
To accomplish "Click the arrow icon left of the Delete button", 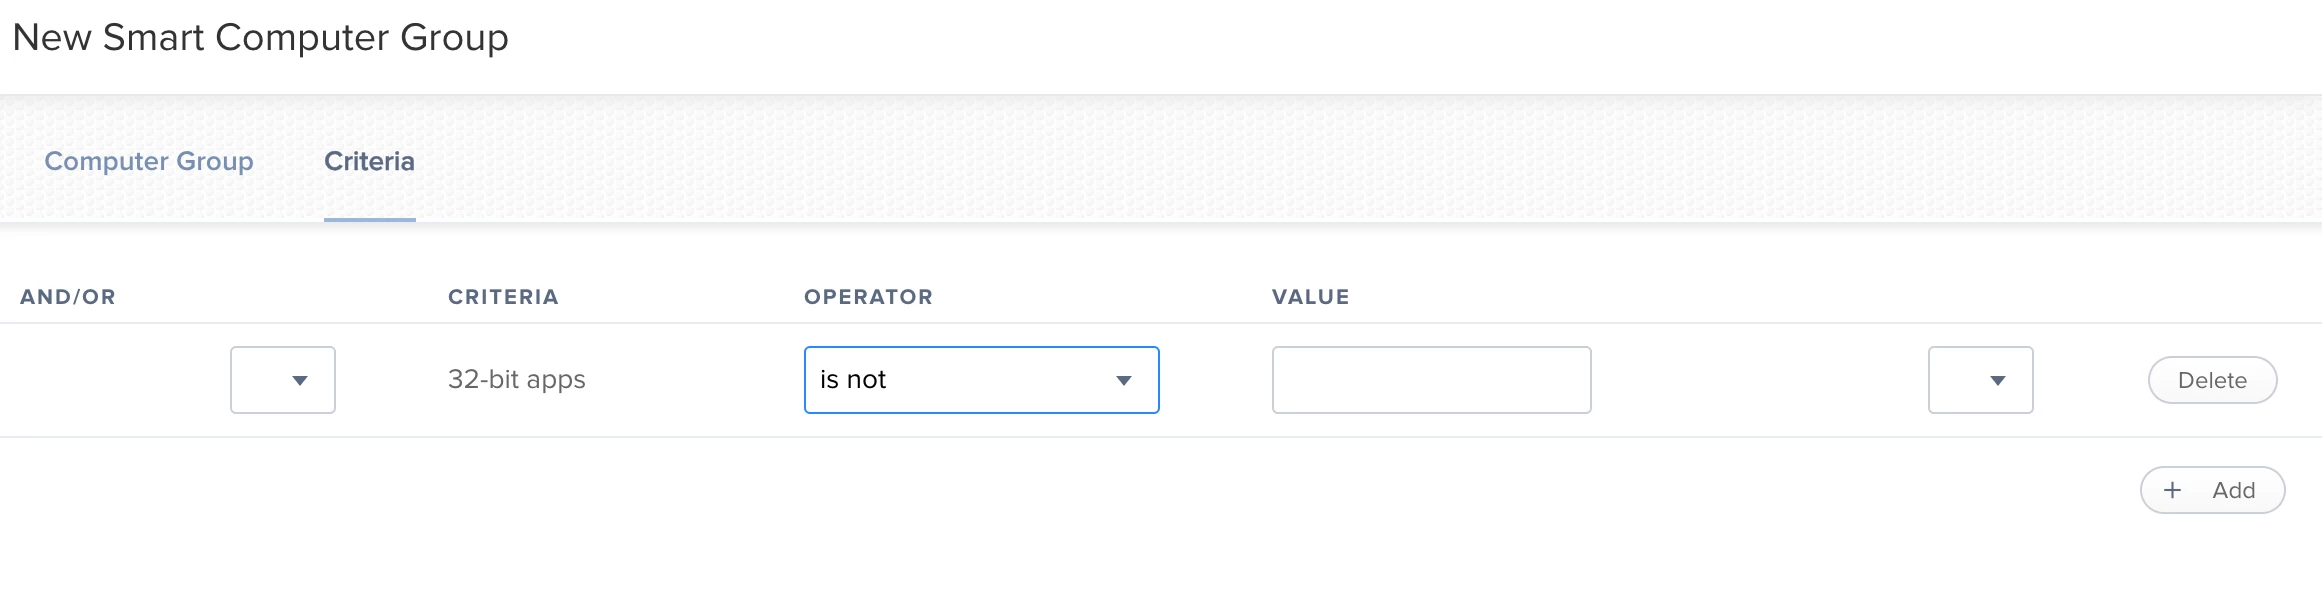I will tap(1998, 381).
